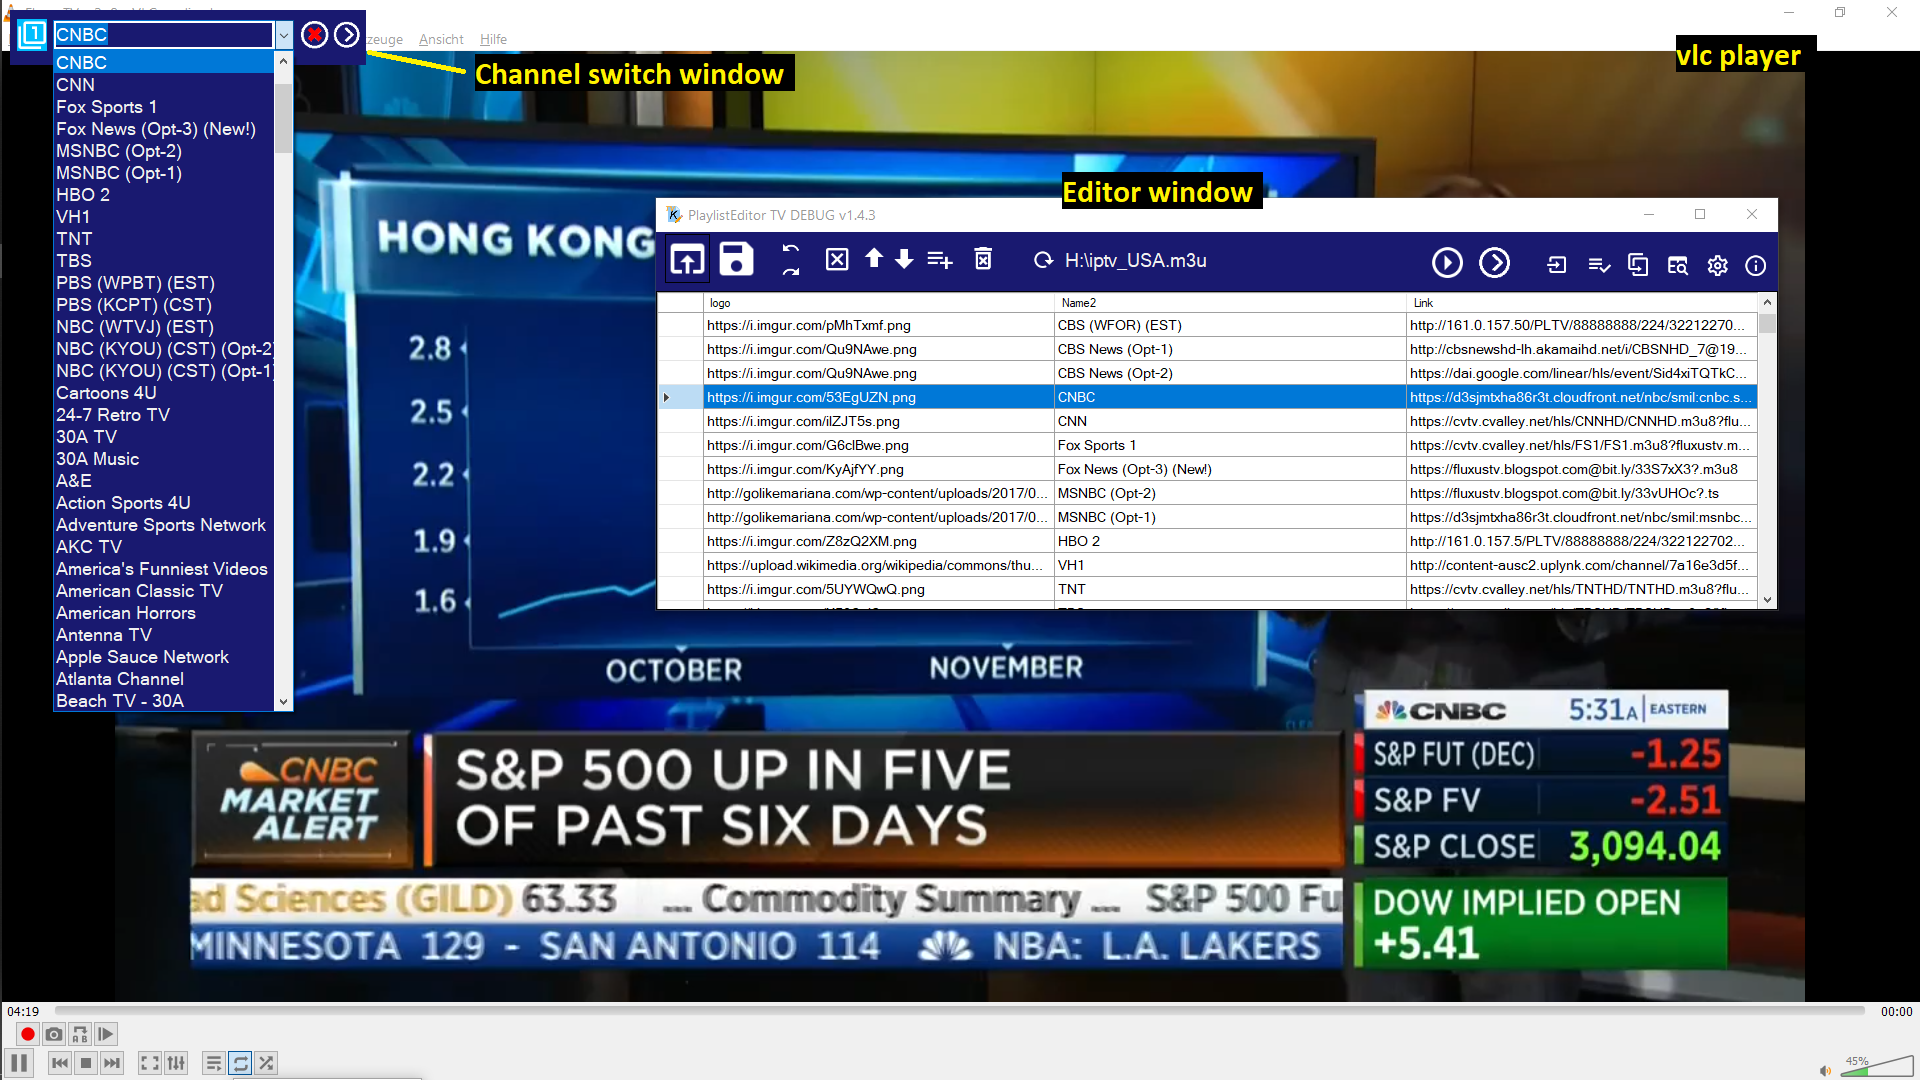
Task: Take VLC snapshot with camera icon
Action: point(54,1034)
